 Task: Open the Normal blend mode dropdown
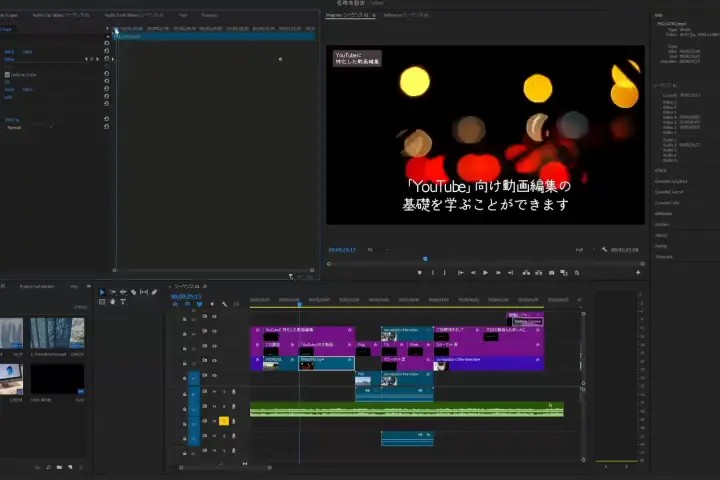29,127
